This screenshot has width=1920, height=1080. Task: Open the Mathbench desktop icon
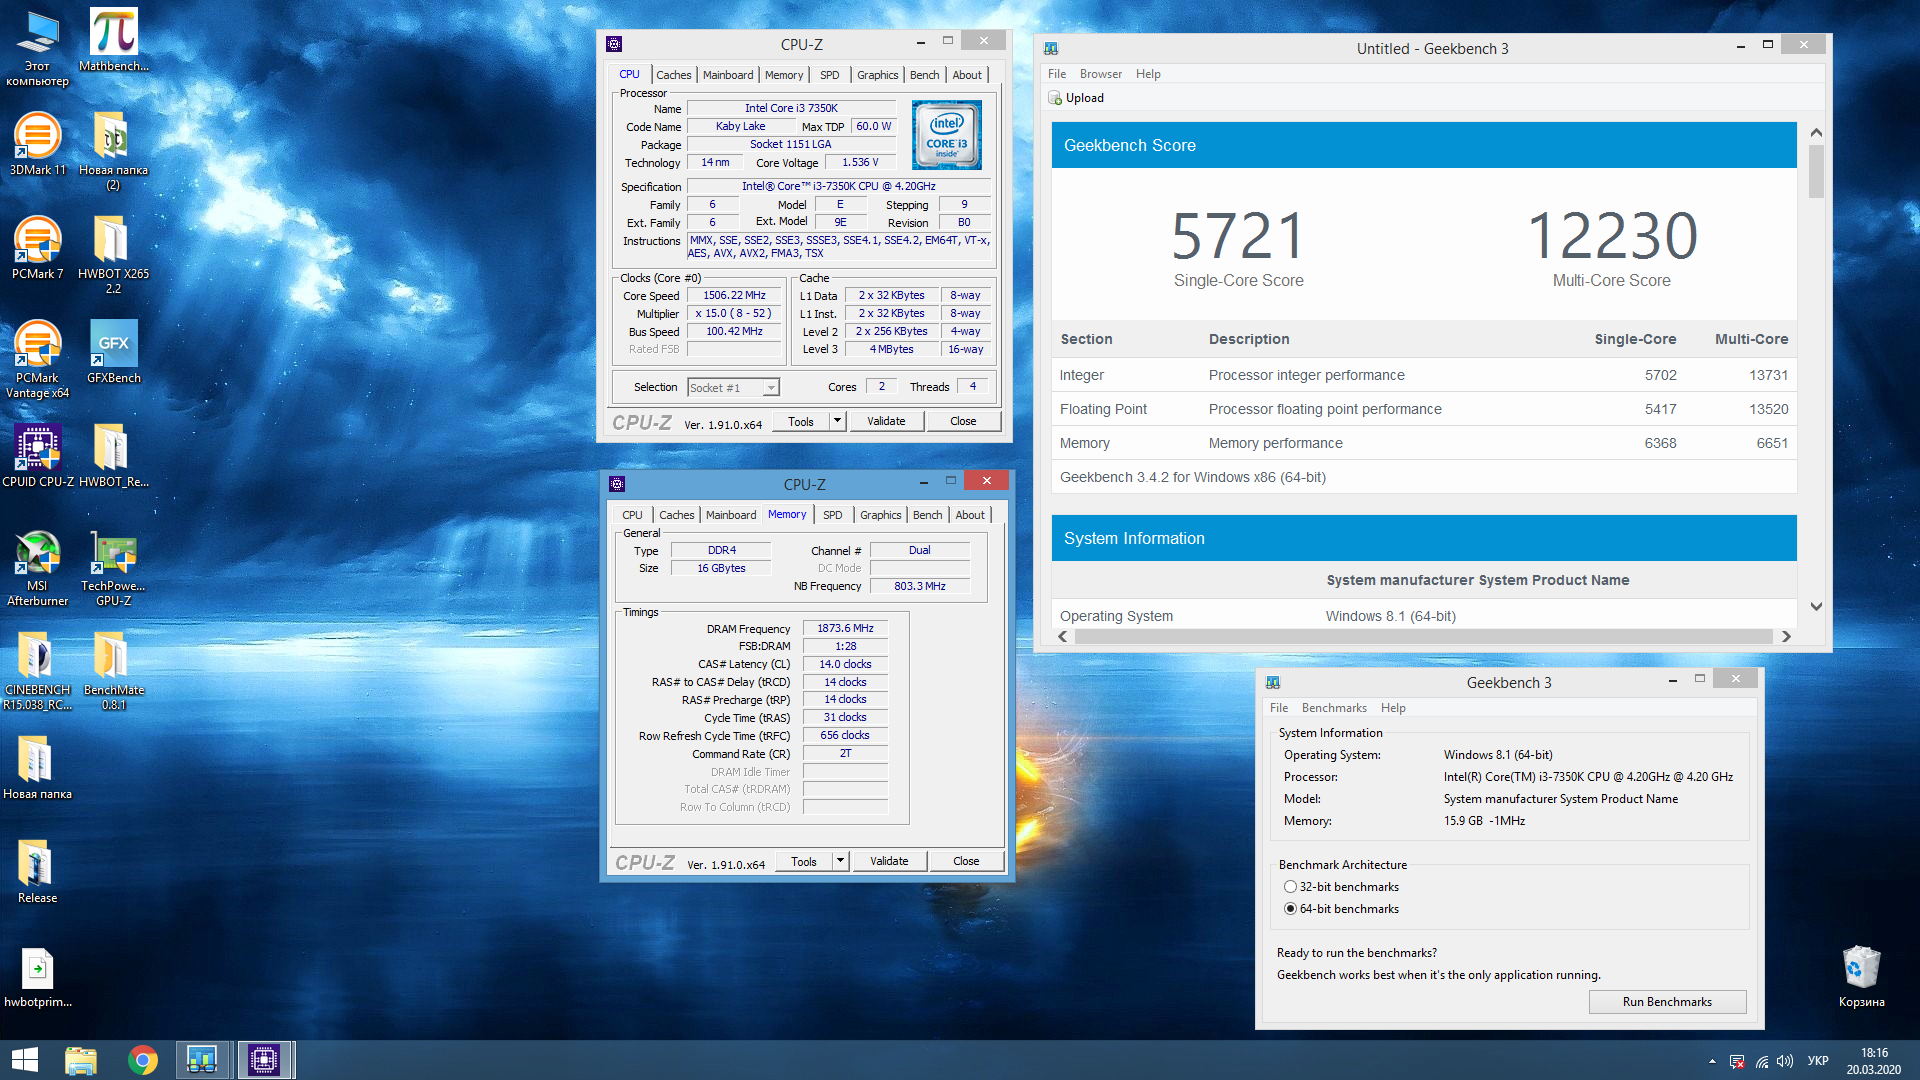113,40
